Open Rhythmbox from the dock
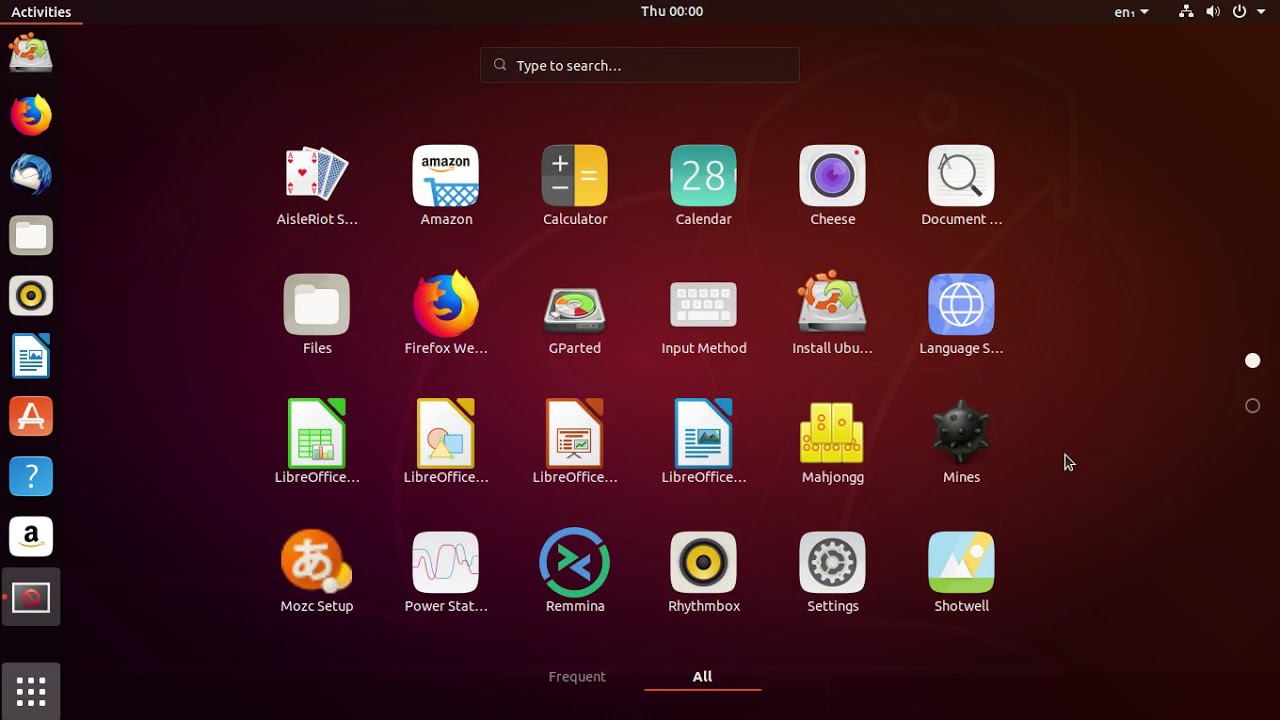 click(31, 296)
